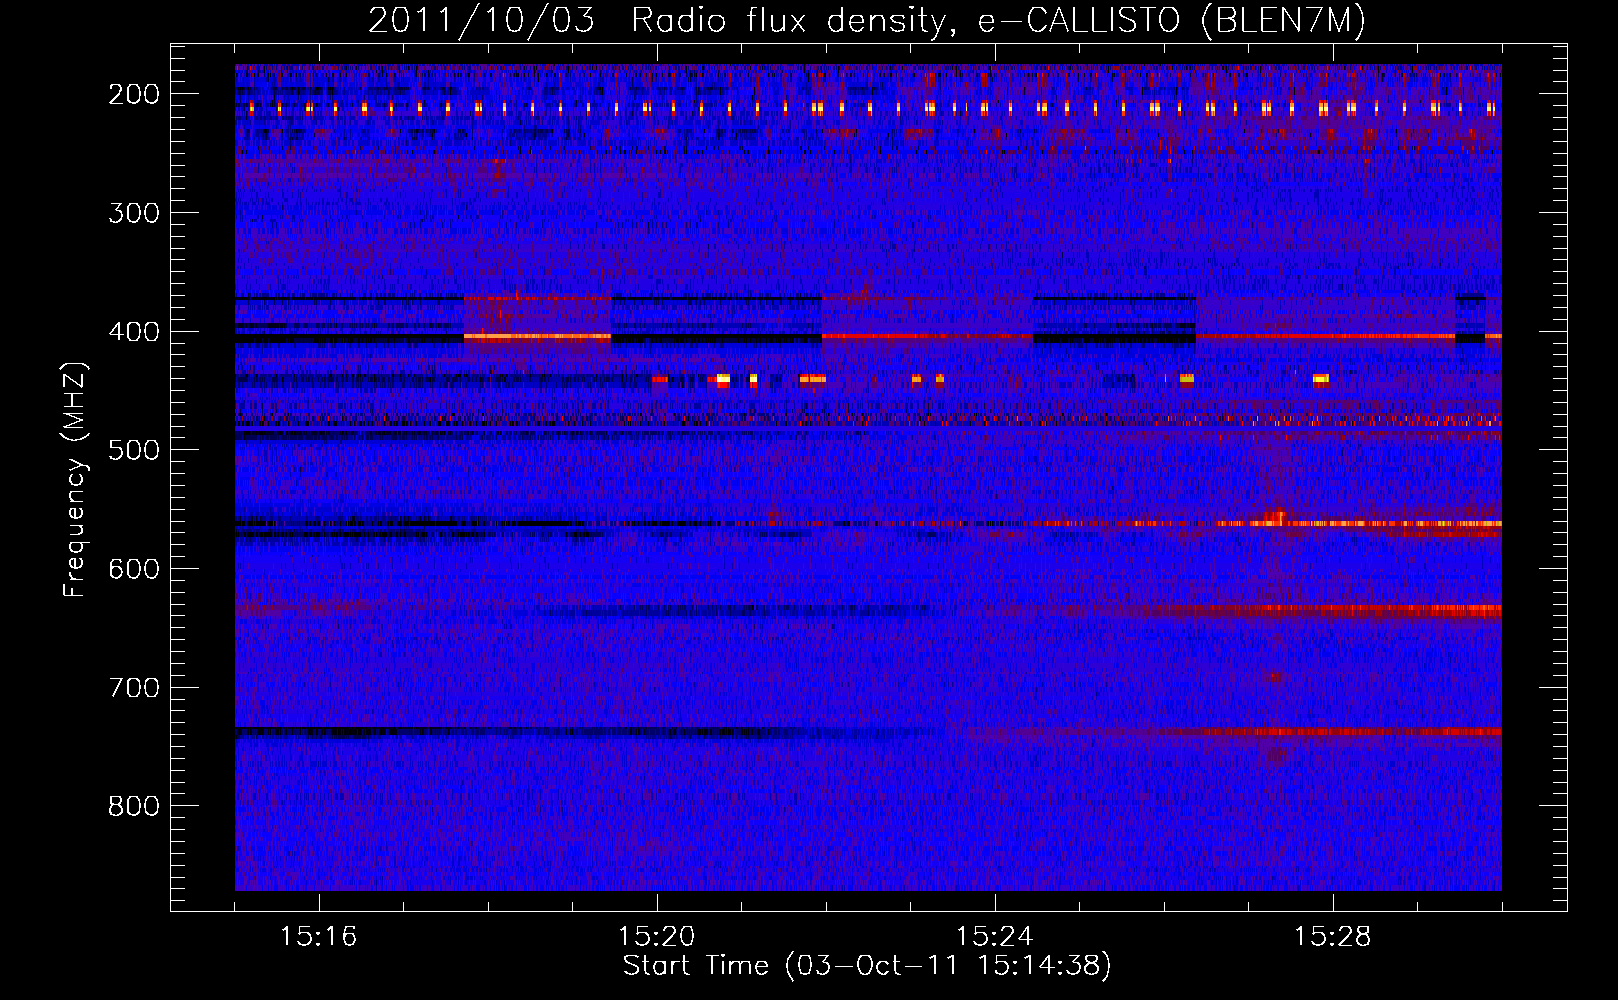Click the 'Start Time (03-Oct-11 15:14:38)' label
Viewport: 1618px width, 1000px height.
[x=867, y=966]
